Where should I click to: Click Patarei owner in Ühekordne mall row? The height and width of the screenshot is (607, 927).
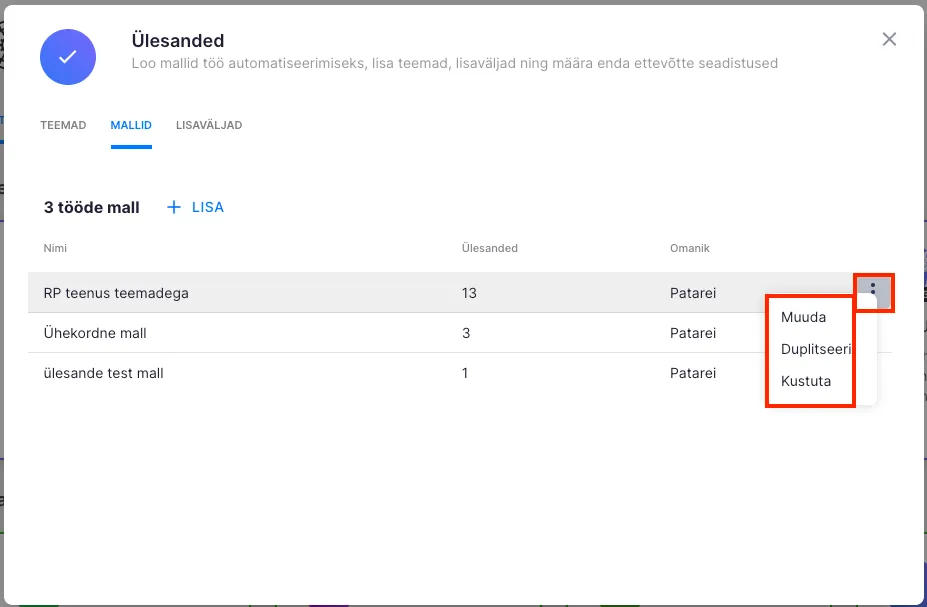(x=693, y=333)
